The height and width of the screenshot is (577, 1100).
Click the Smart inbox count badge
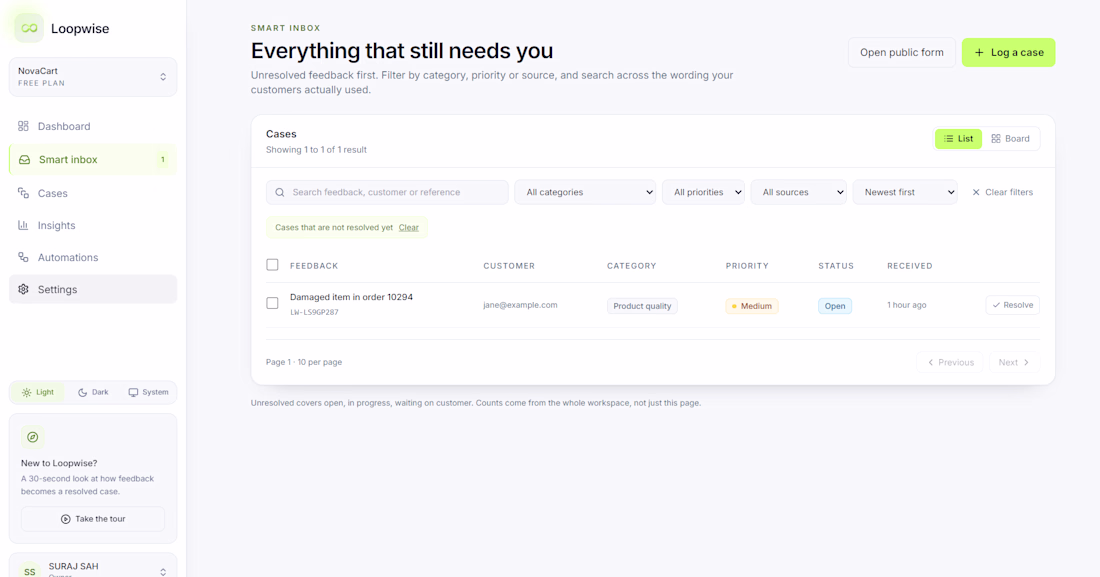point(163,159)
